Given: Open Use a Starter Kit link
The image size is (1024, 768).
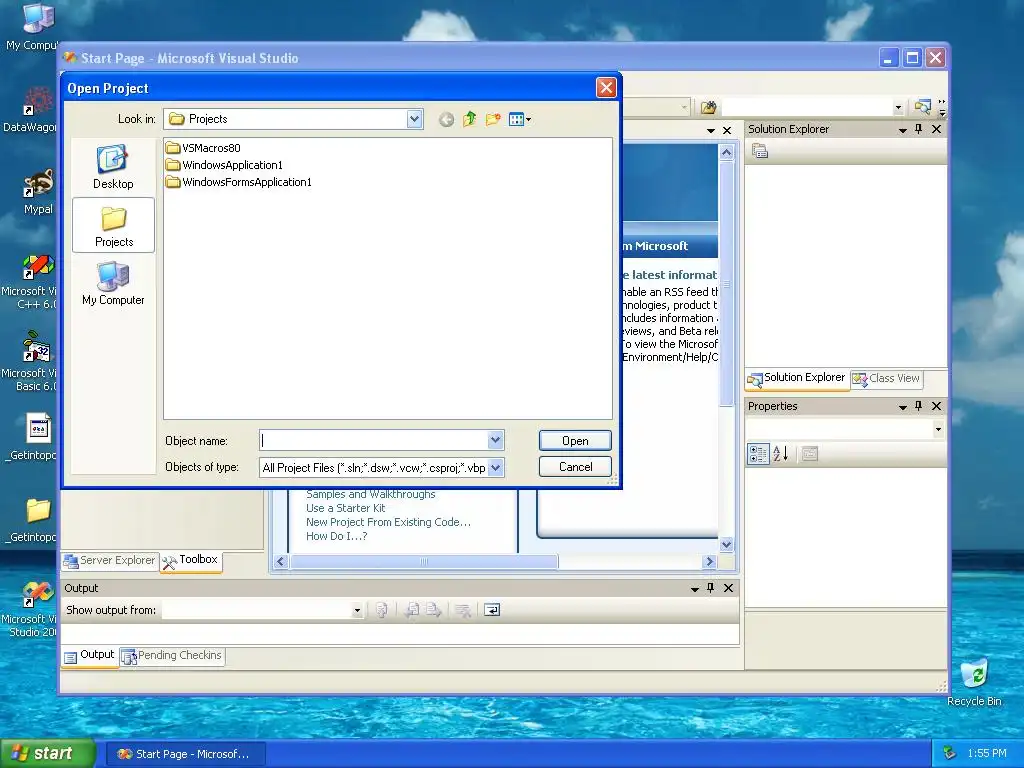Looking at the screenshot, I should tap(345, 508).
